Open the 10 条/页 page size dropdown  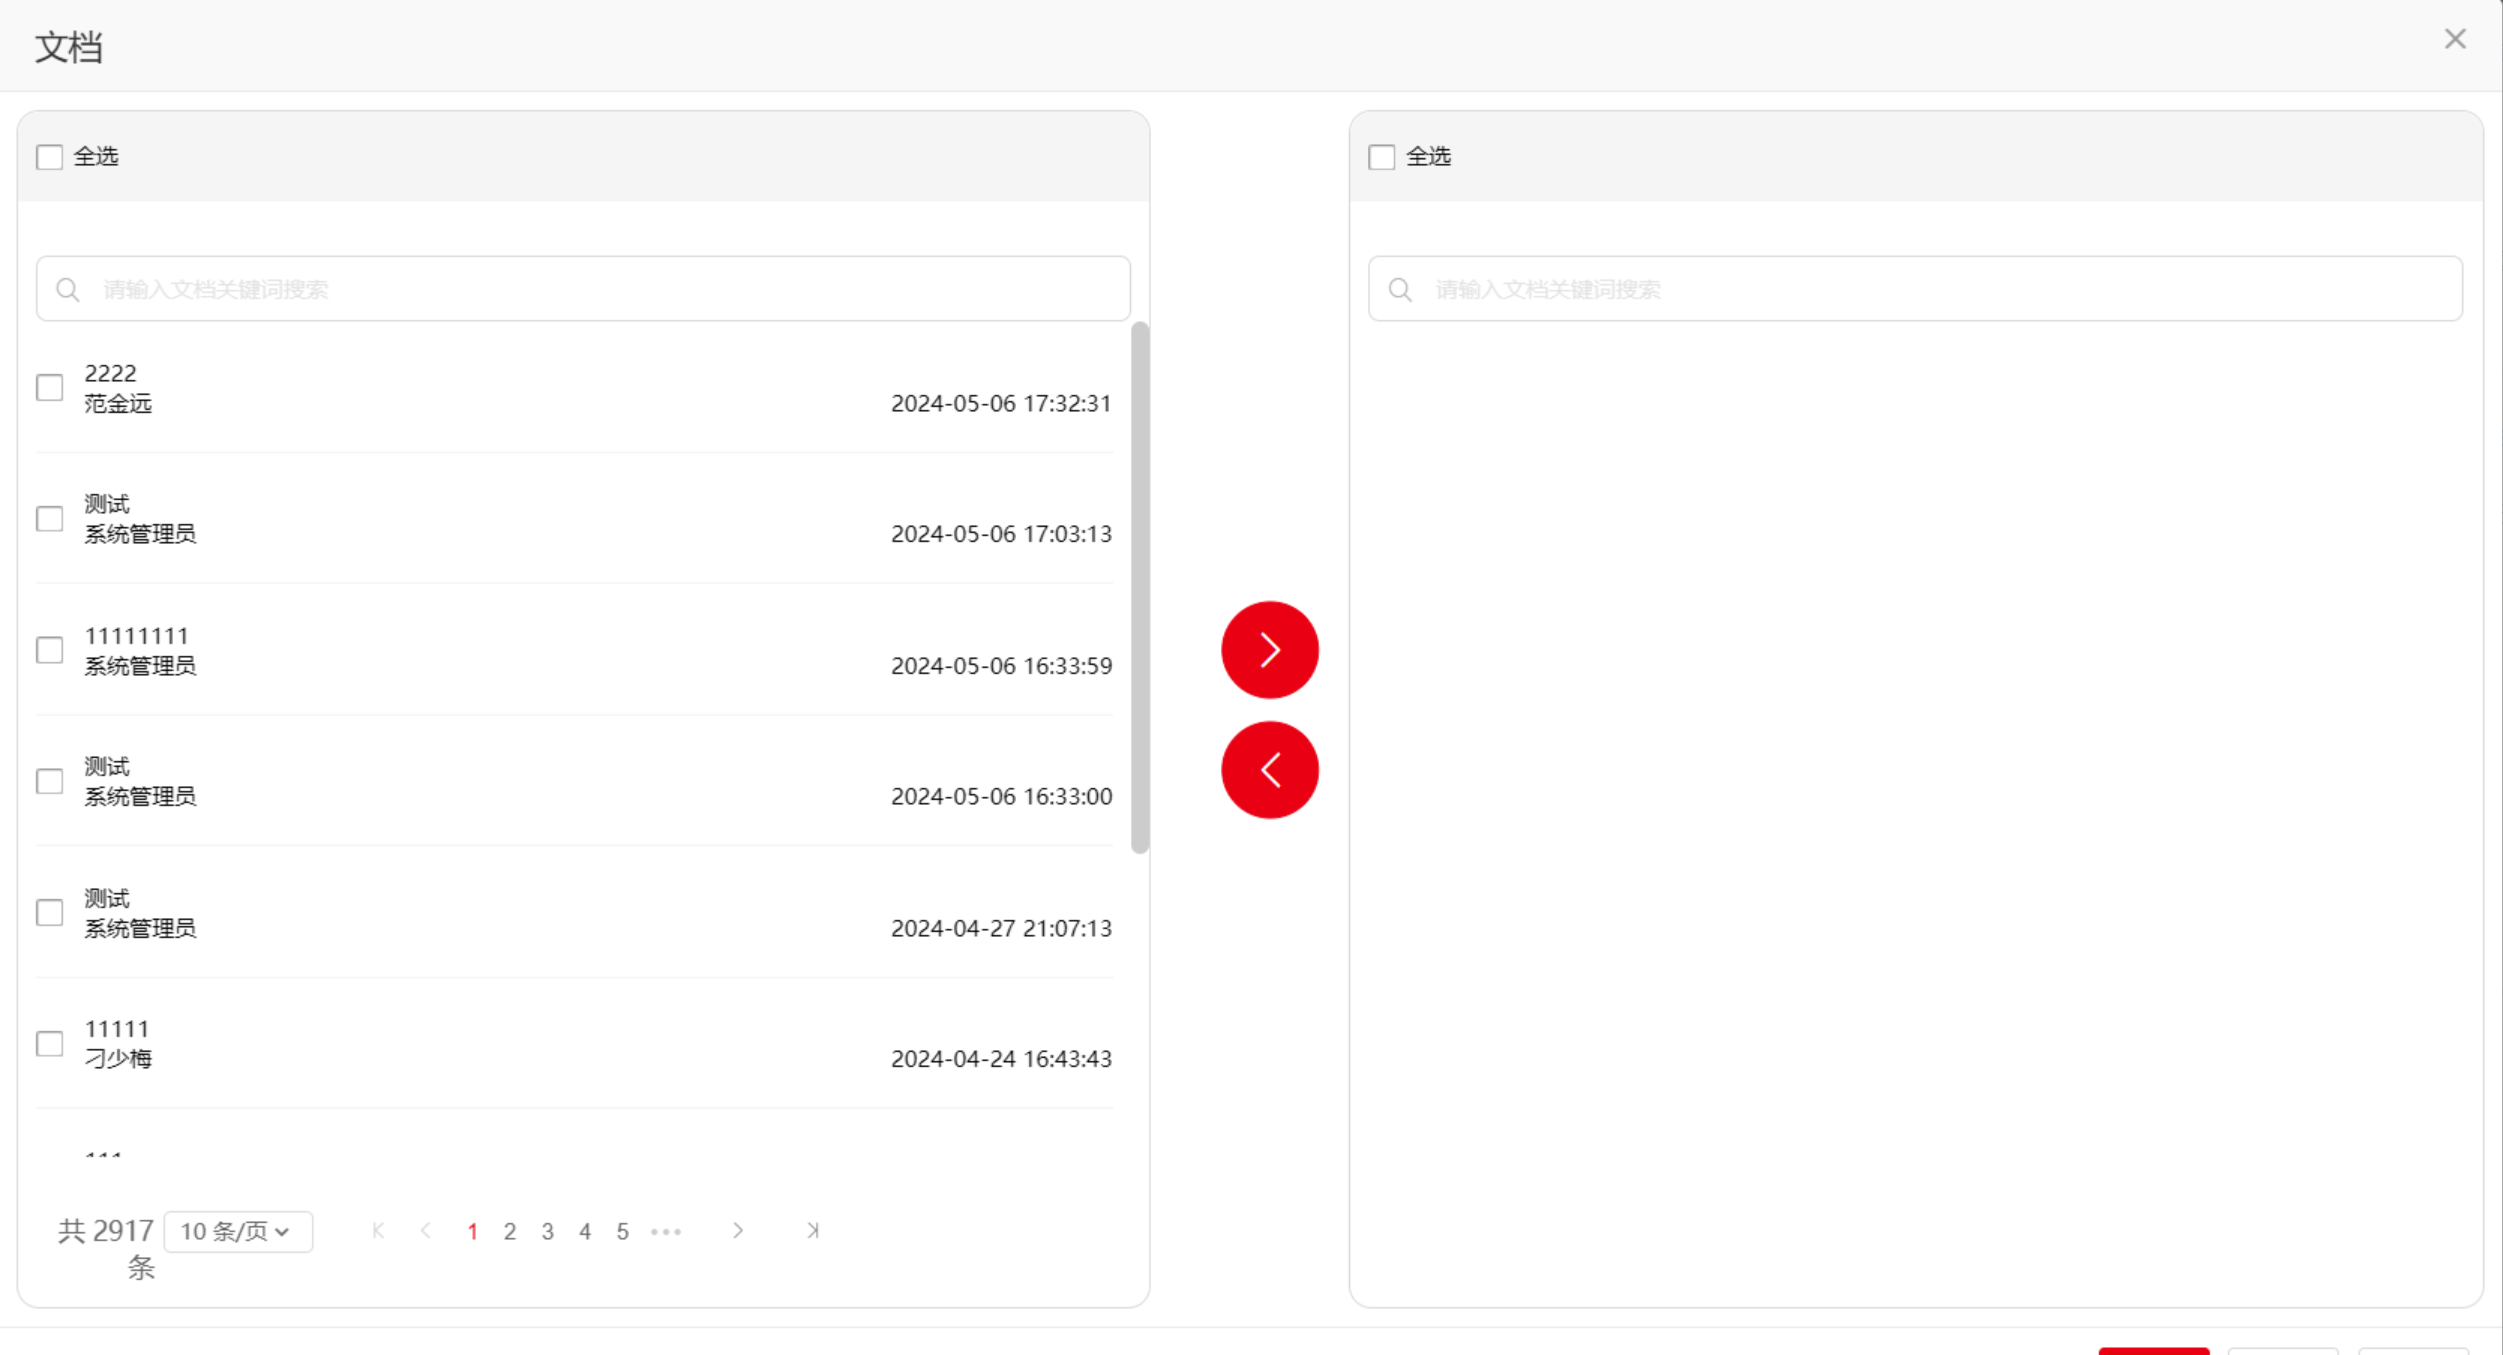[x=238, y=1231]
